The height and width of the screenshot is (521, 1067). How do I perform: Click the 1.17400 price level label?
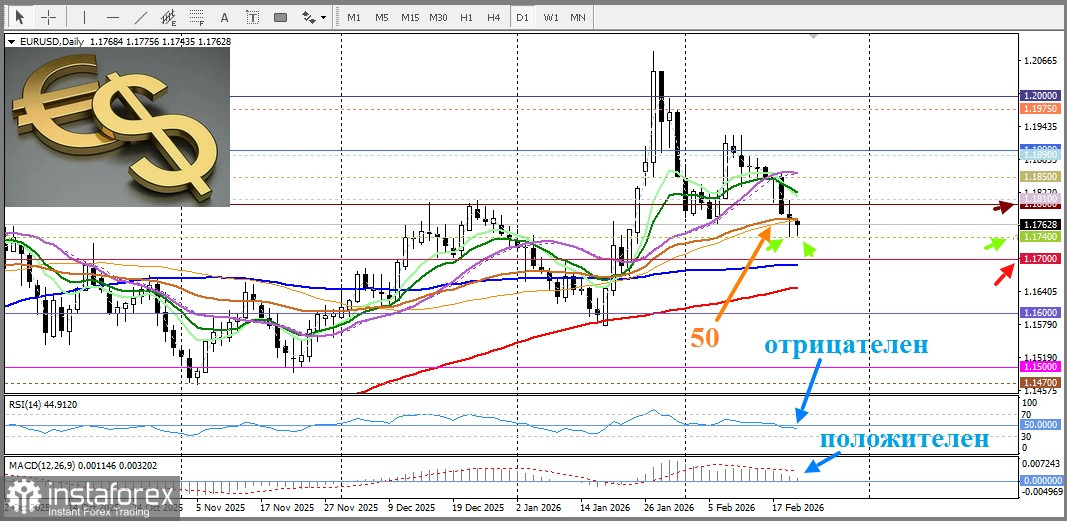pos(1040,237)
